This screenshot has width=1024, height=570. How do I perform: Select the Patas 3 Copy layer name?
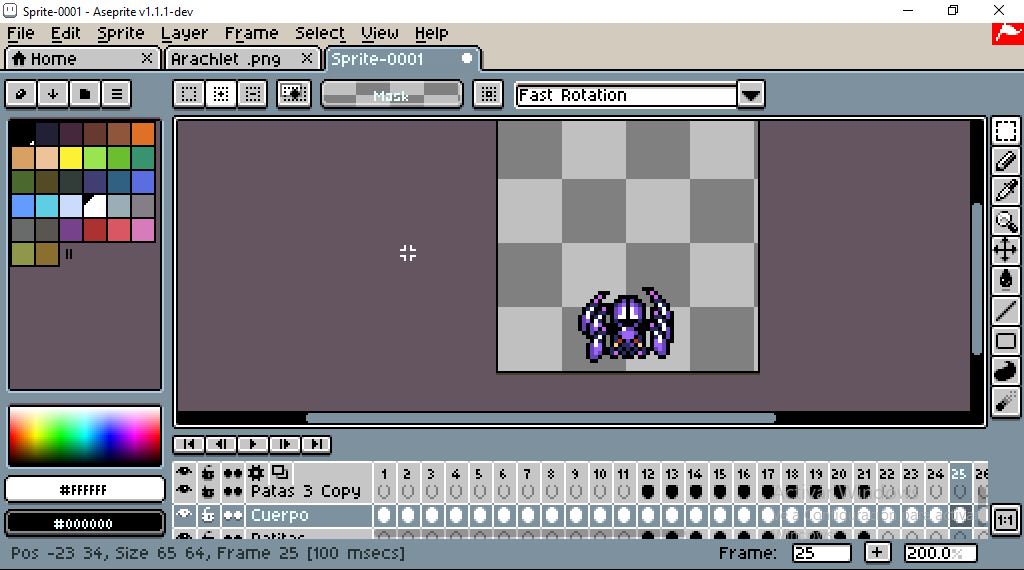coord(306,491)
